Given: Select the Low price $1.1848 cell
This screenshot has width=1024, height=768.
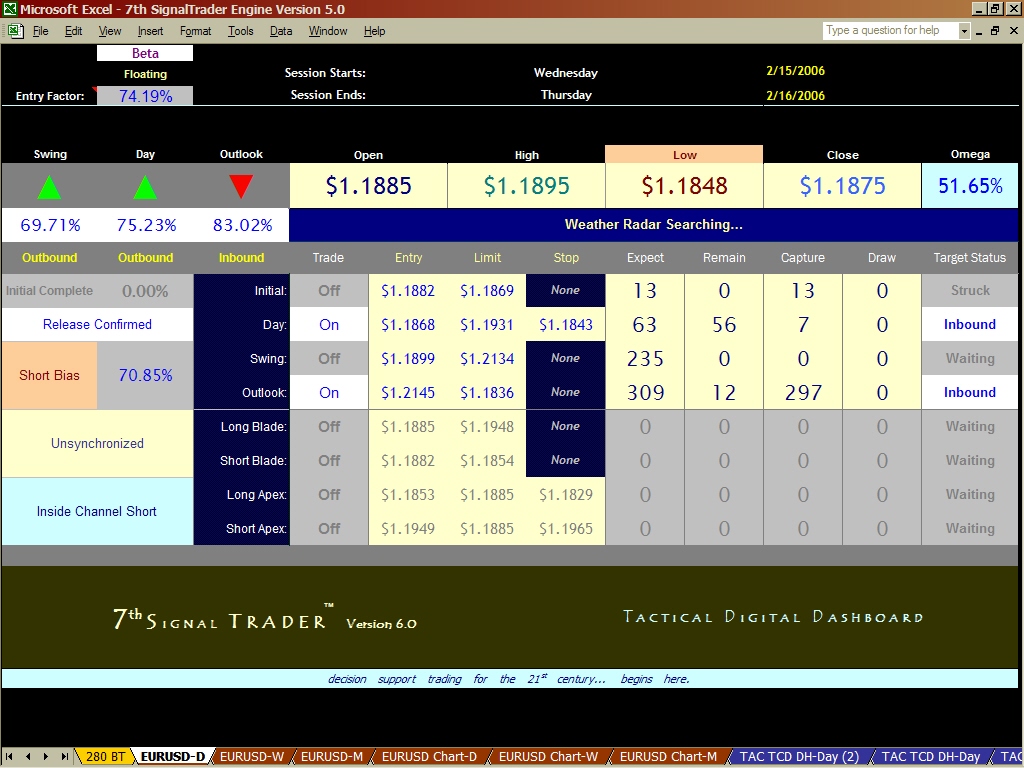Looking at the screenshot, I should click(x=684, y=185).
